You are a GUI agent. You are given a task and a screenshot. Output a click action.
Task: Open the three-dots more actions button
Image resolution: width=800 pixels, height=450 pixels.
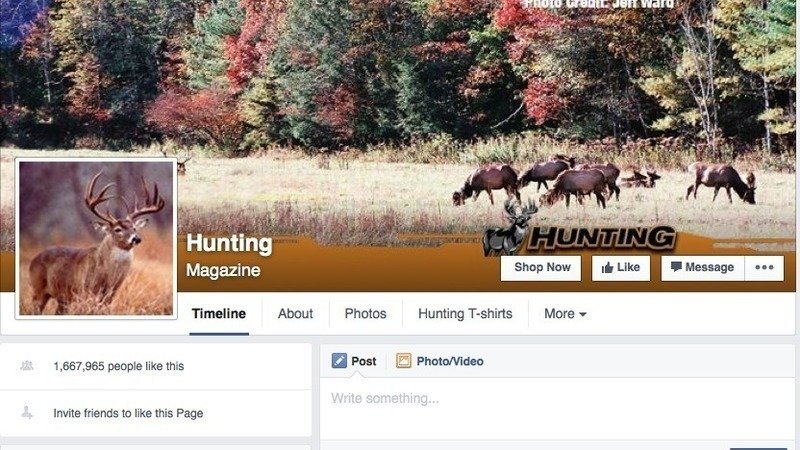tap(764, 268)
